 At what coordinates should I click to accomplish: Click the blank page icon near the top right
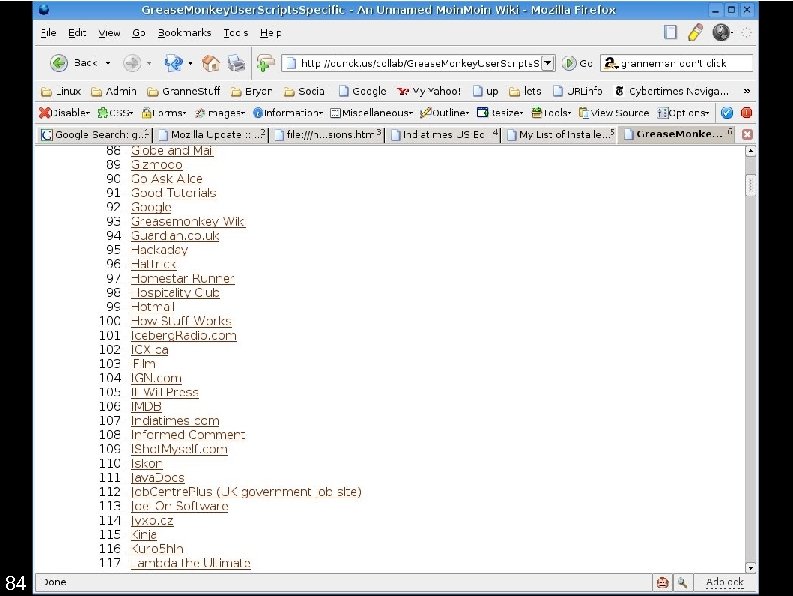coord(670,32)
